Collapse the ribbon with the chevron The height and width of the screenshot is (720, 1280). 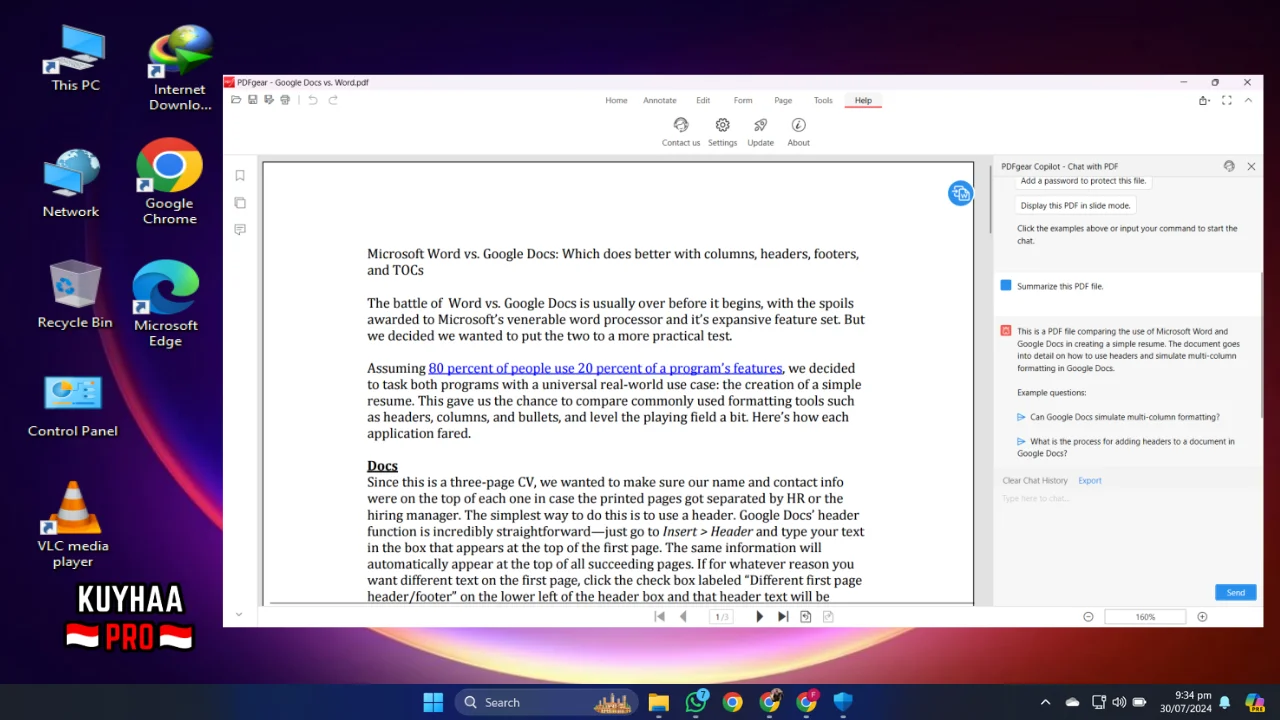pos(1249,100)
